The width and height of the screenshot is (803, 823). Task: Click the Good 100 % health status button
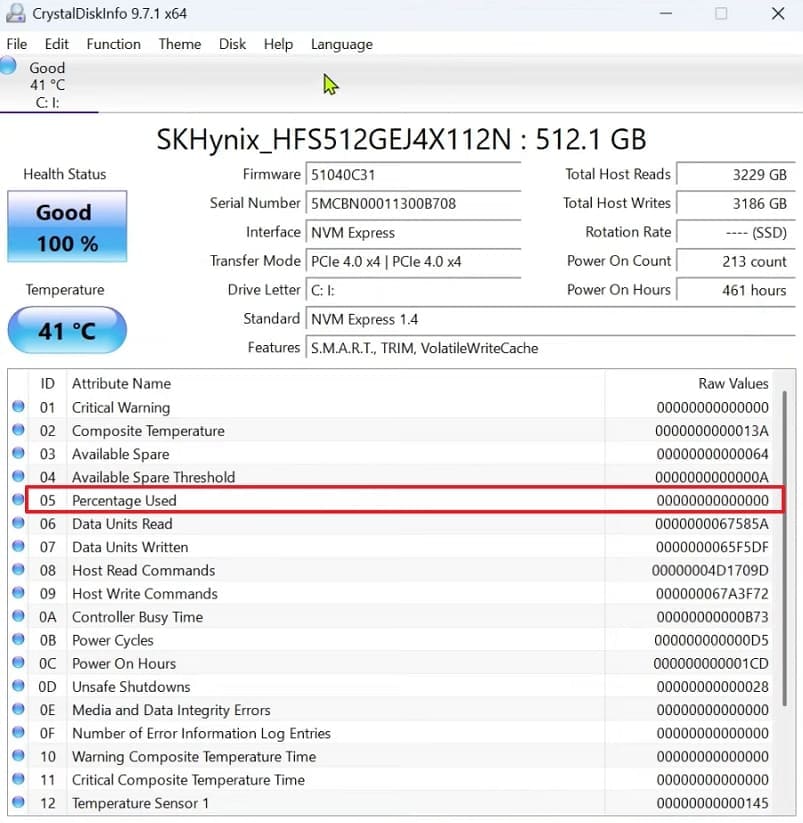coord(67,227)
